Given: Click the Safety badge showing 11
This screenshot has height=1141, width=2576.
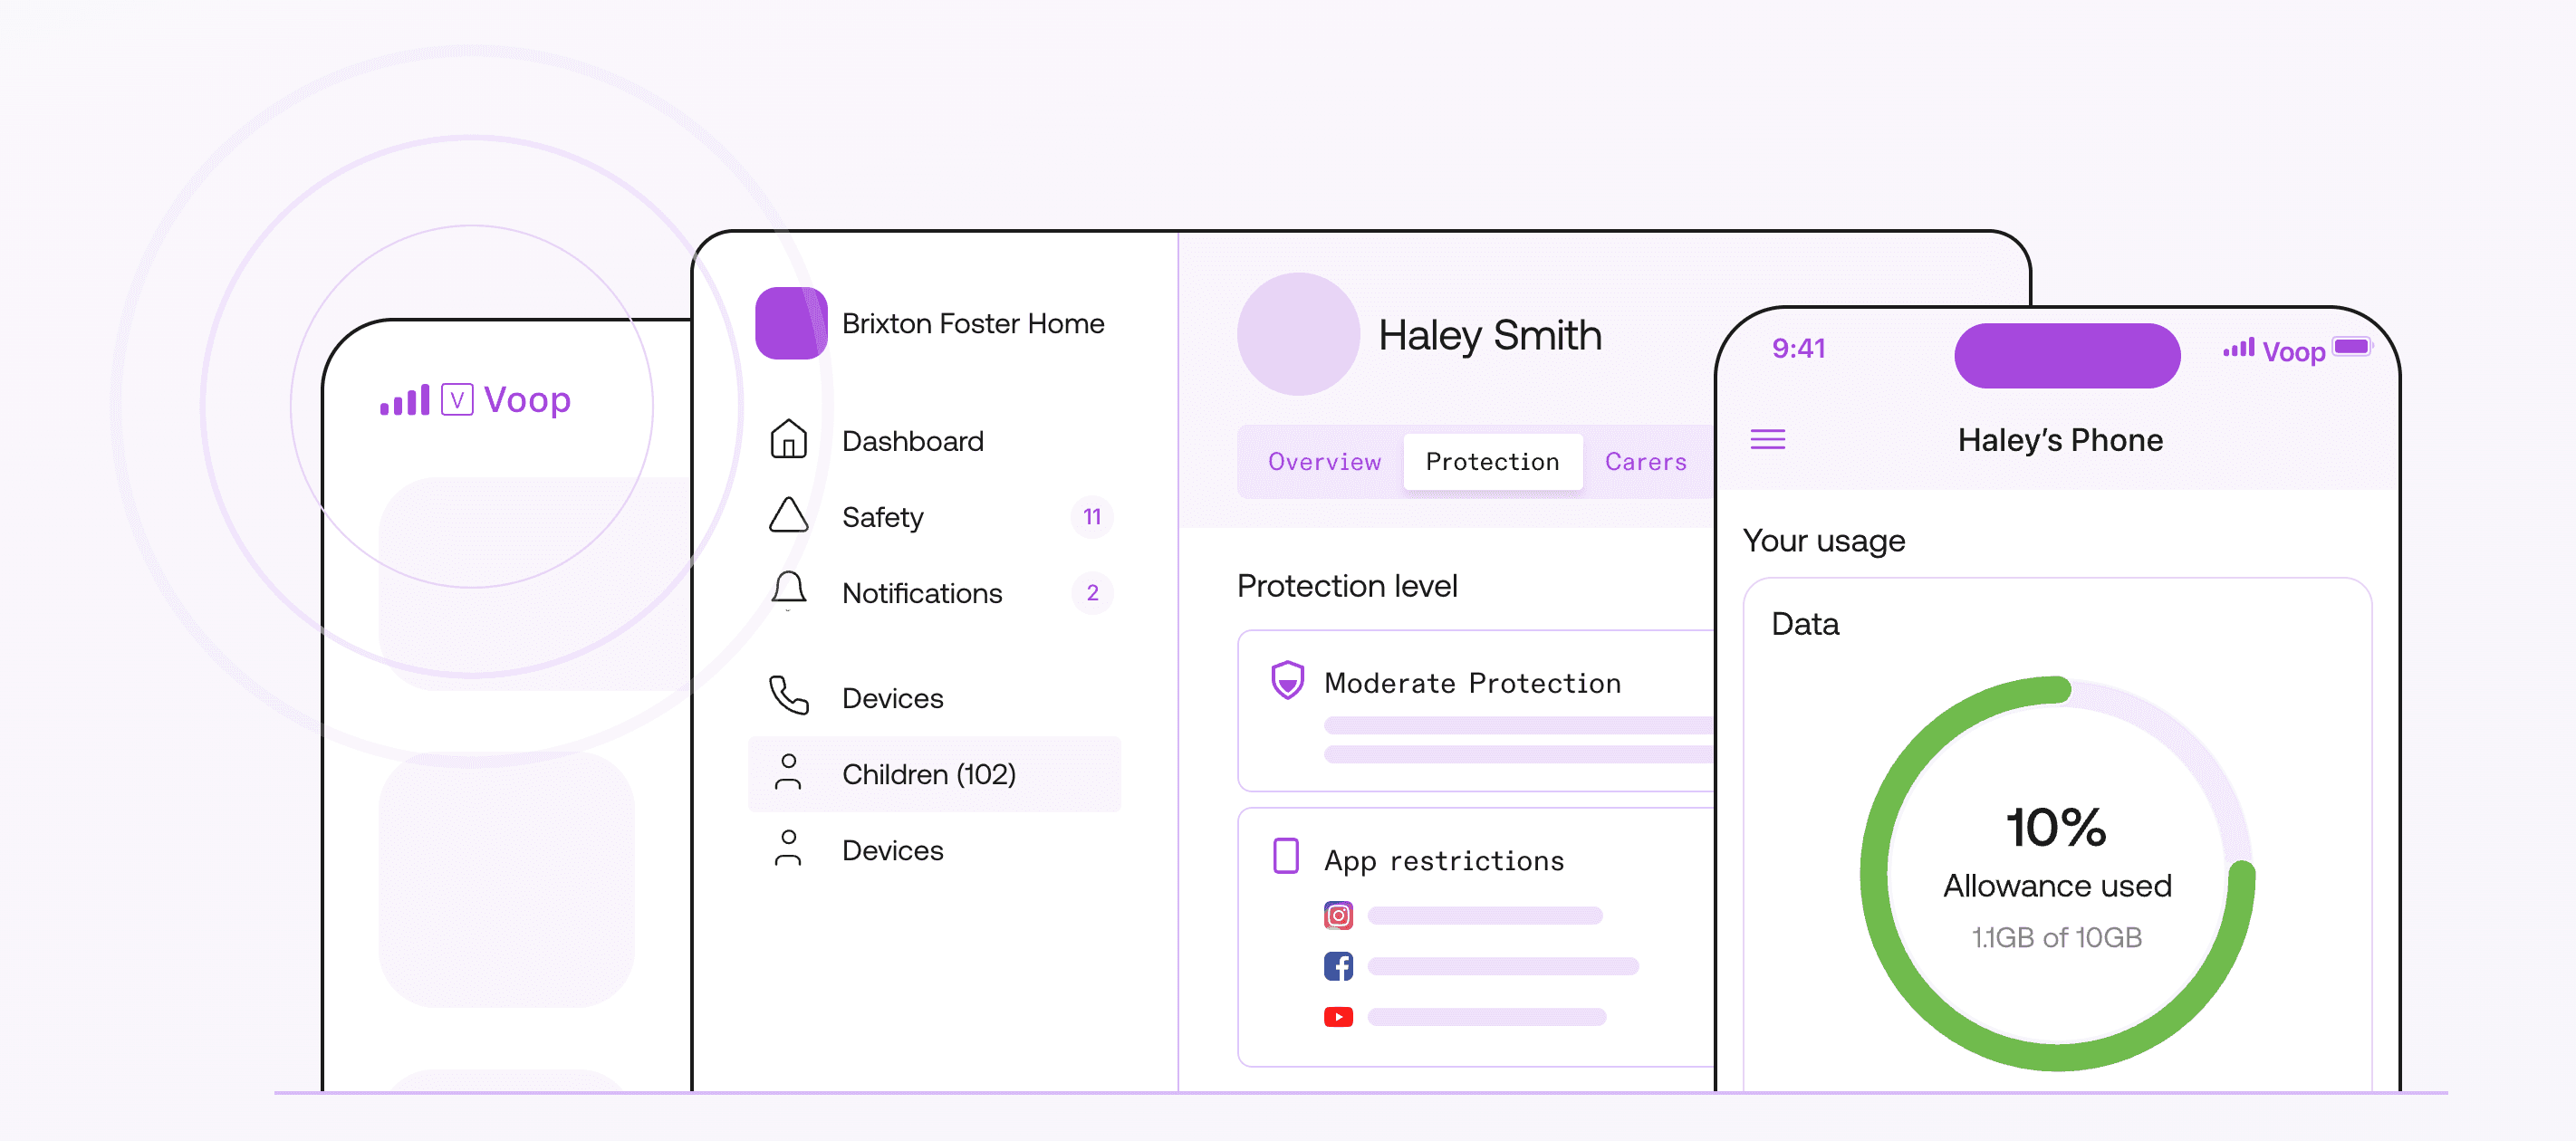Looking at the screenshot, I should 1092,517.
